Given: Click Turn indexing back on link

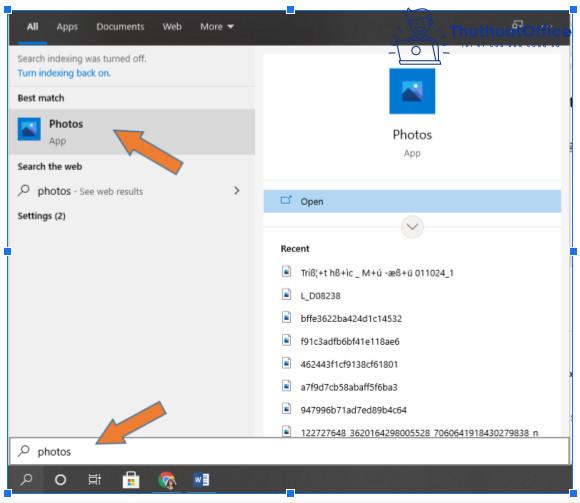Looking at the screenshot, I should pos(64,73).
